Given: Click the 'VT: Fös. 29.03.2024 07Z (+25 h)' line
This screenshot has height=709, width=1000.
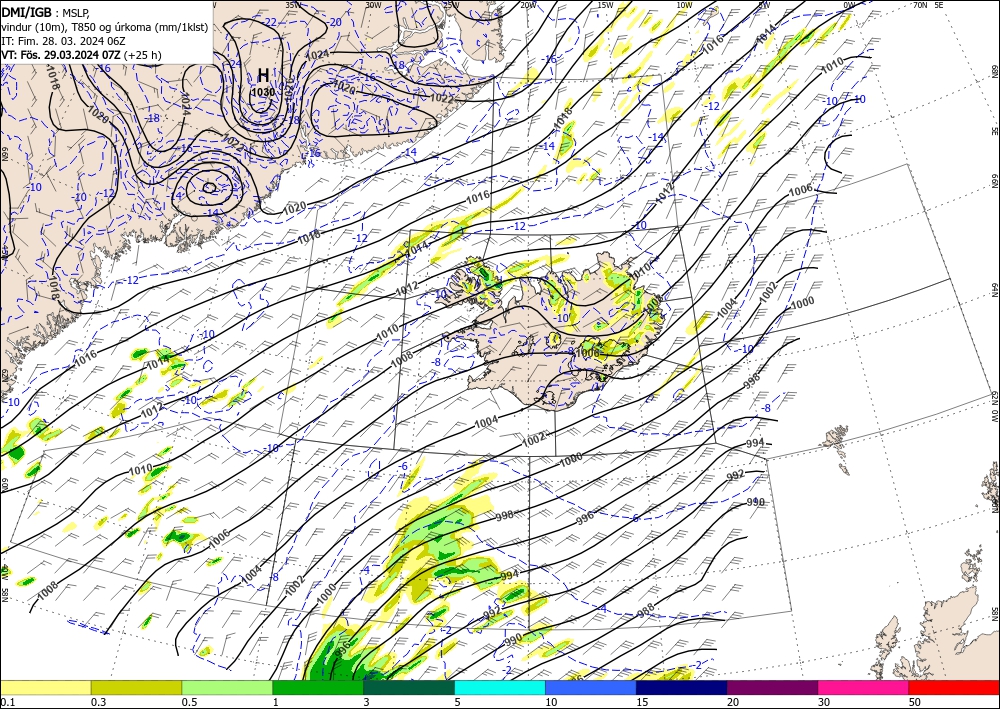Looking at the screenshot, I should pyautogui.click(x=82, y=55).
